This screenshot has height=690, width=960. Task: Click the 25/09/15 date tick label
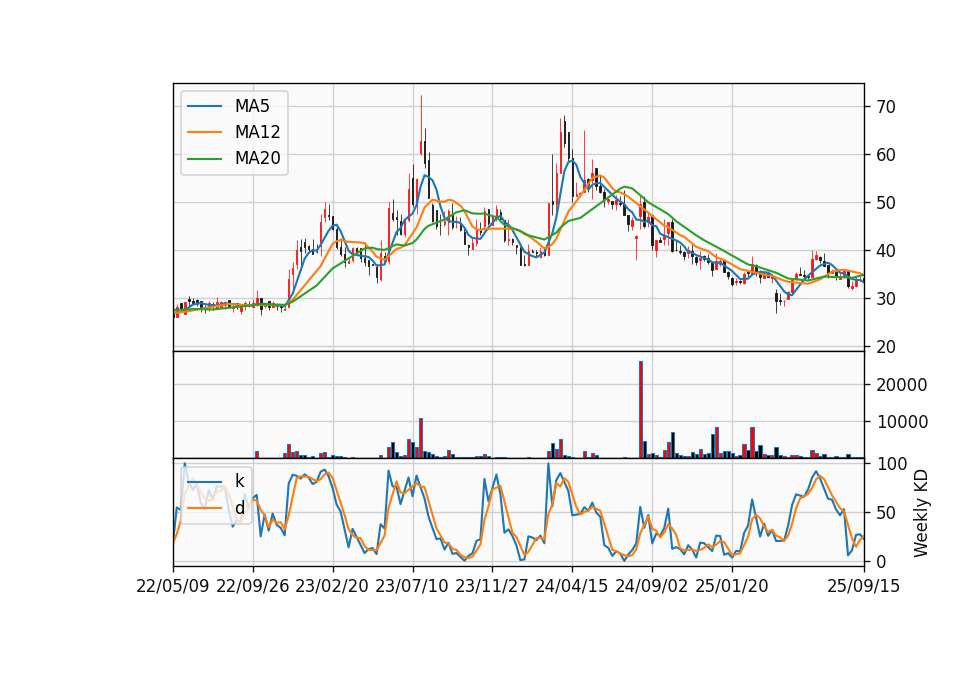coord(864,586)
